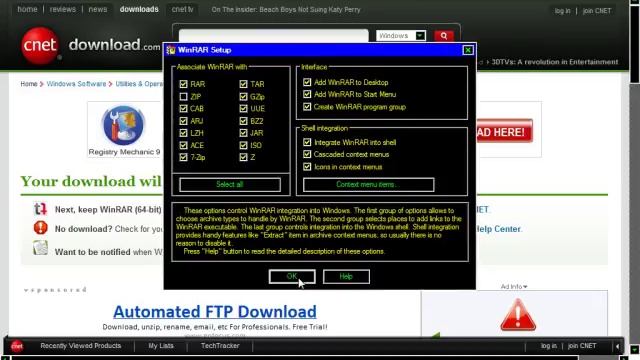Click the page scrollbar down arrow
Screen dimensions: 640x360
coord(635,349)
